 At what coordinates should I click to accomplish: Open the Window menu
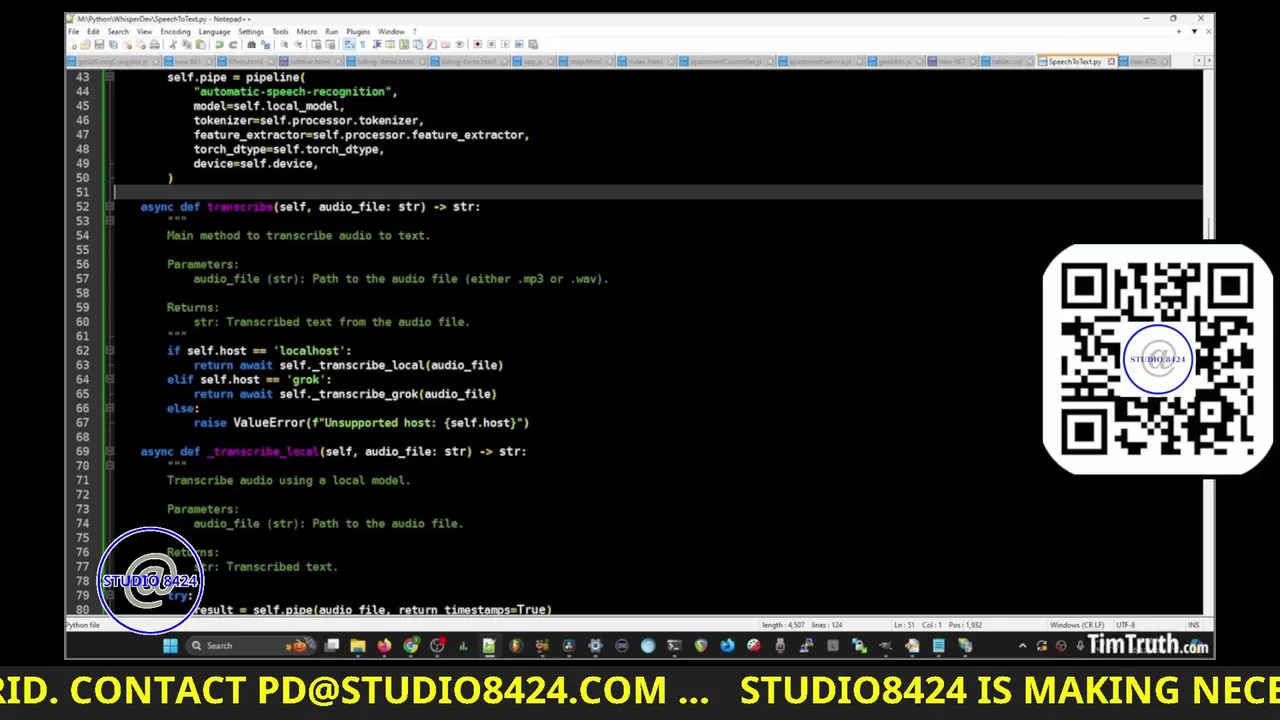coord(391,31)
